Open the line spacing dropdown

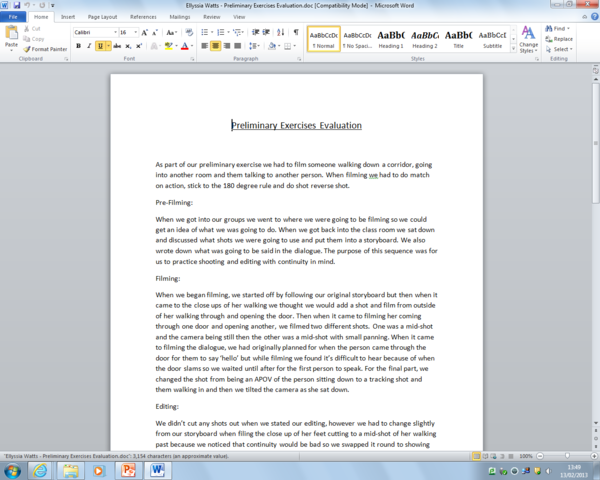click(254, 46)
